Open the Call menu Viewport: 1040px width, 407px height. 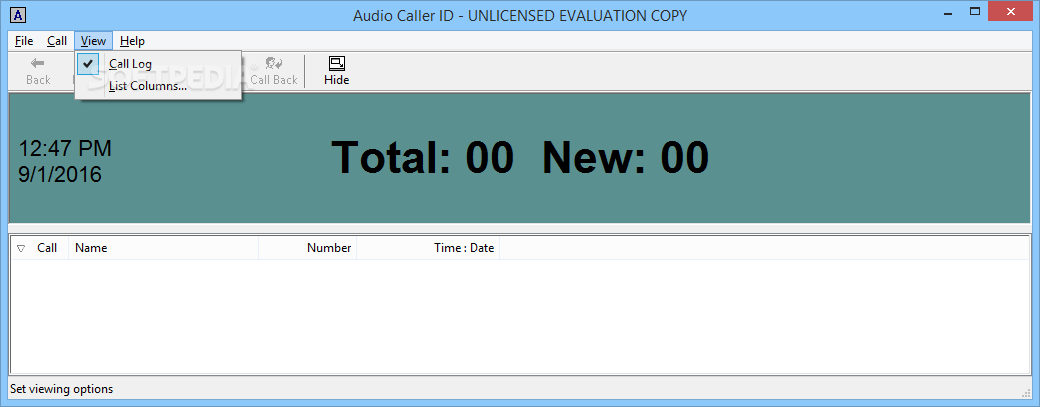click(x=57, y=41)
